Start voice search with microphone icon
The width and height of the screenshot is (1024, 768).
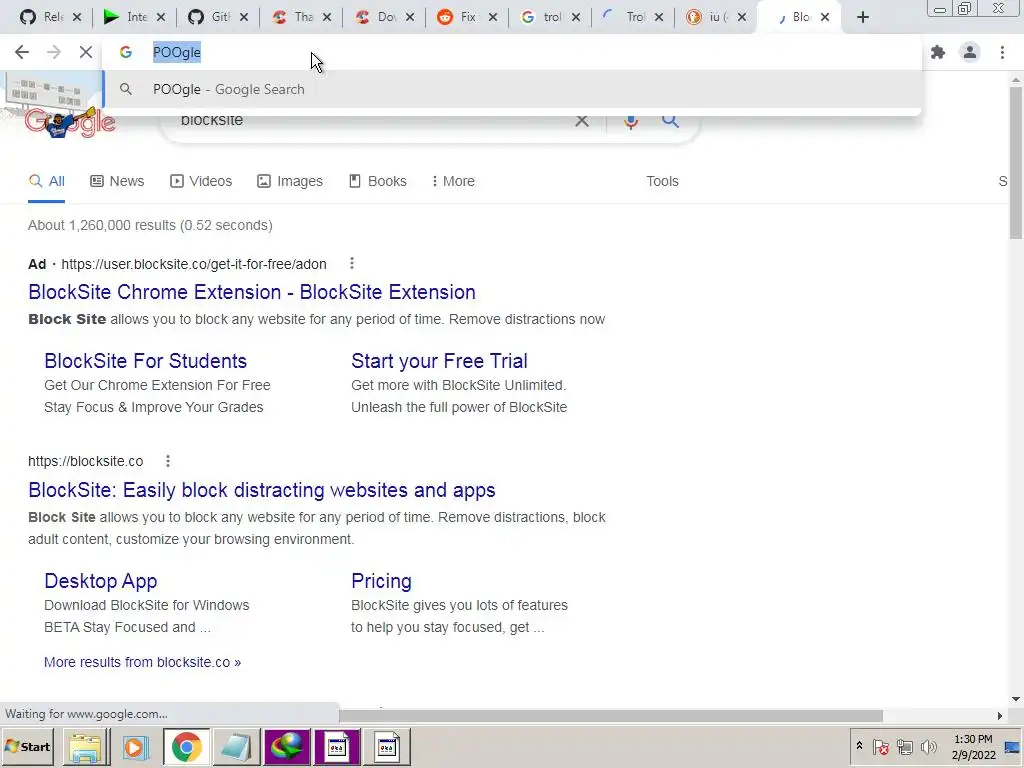point(630,121)
